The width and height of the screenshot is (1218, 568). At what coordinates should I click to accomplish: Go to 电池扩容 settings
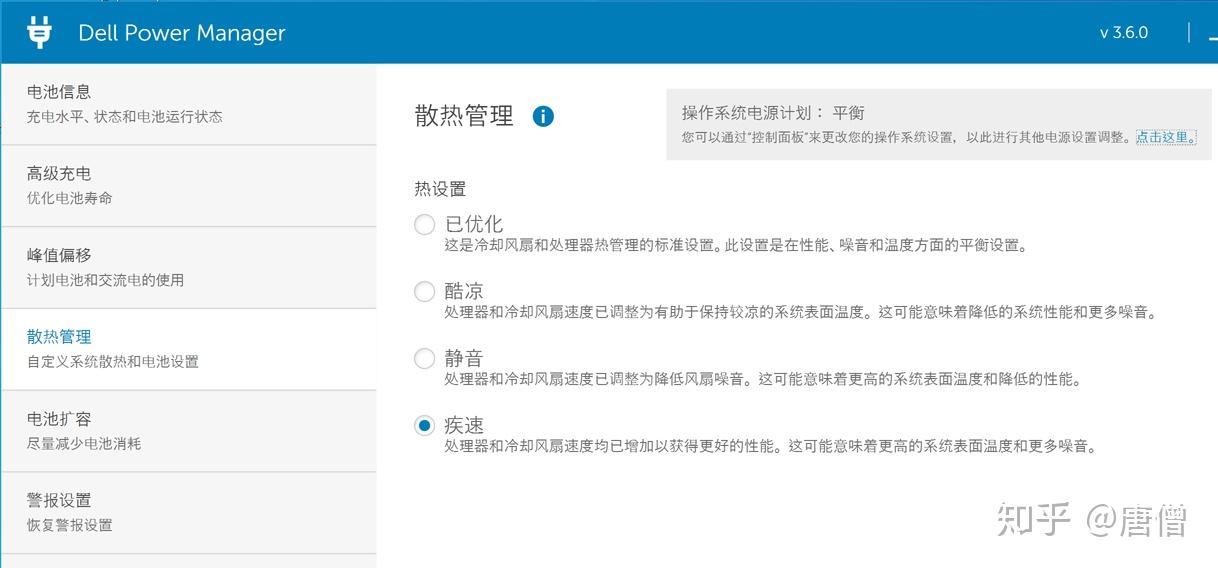point(188,431)
